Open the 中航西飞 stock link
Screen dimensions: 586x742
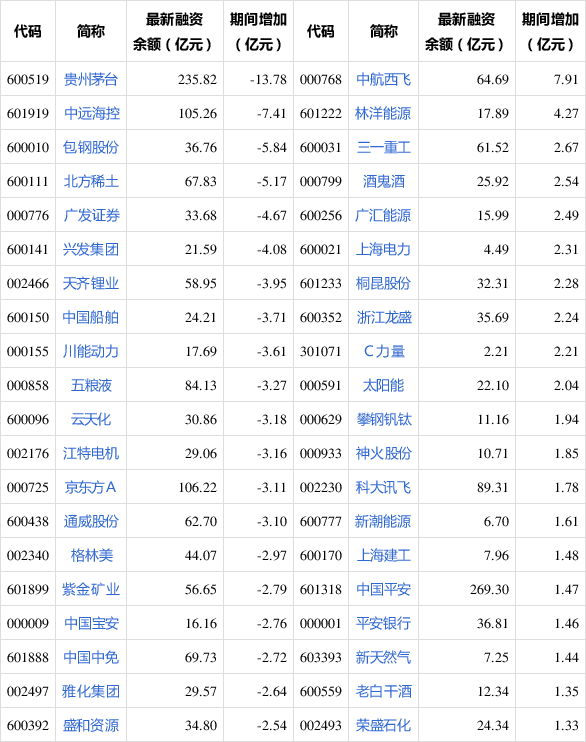383,79
